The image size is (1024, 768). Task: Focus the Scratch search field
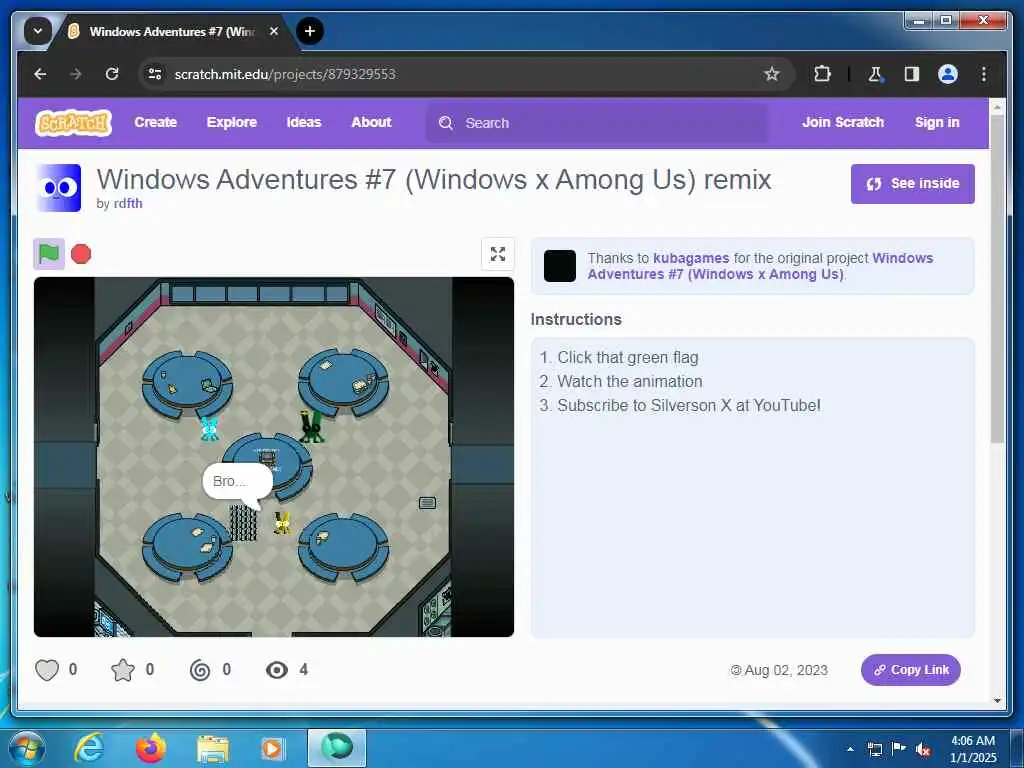click(x=597, y=123)
